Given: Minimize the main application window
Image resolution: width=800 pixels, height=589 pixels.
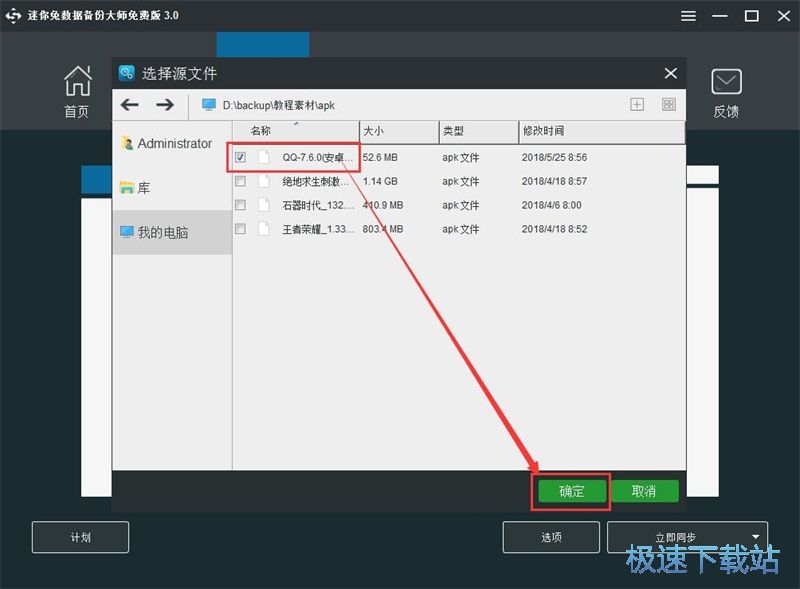Looking at the screenshot, I should (720, 16).
